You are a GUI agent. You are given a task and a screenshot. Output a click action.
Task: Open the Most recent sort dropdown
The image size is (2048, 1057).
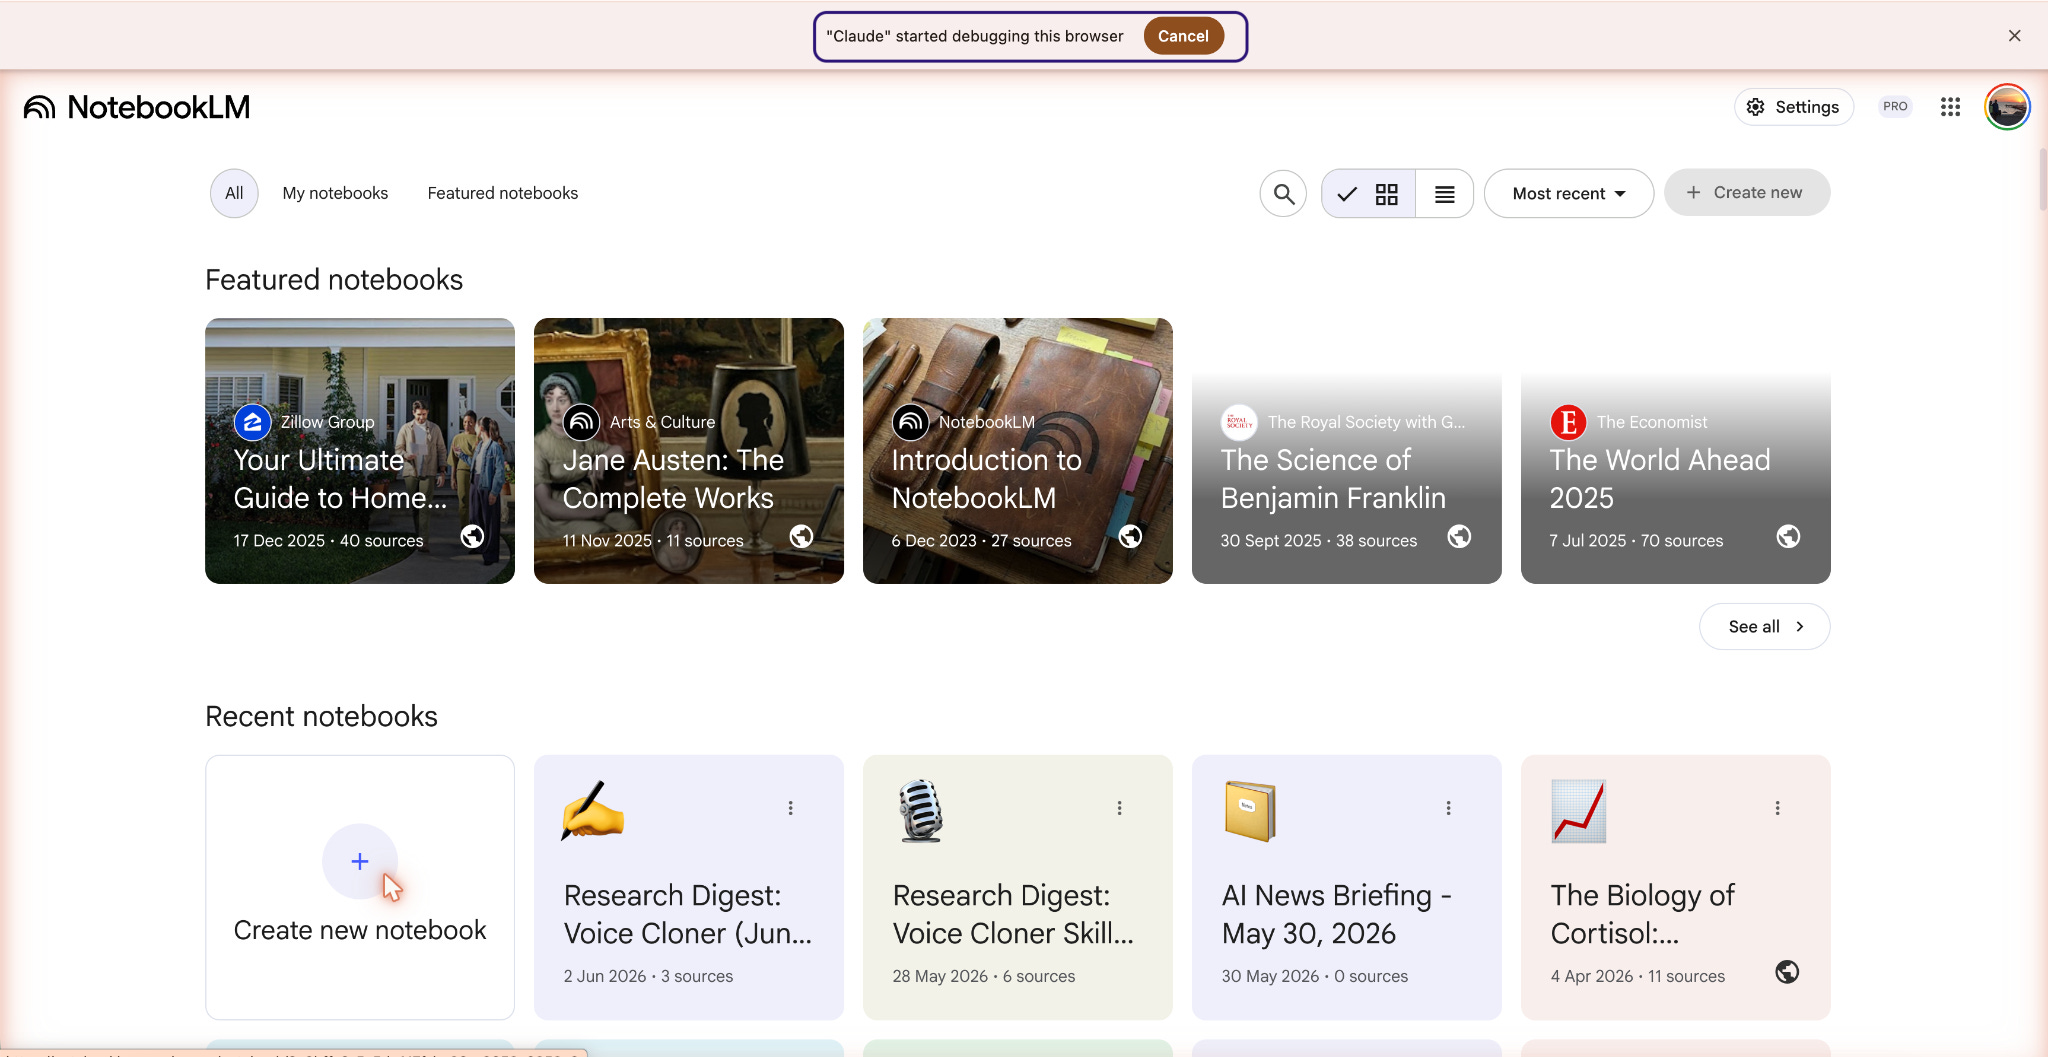tap(1569, 194)
